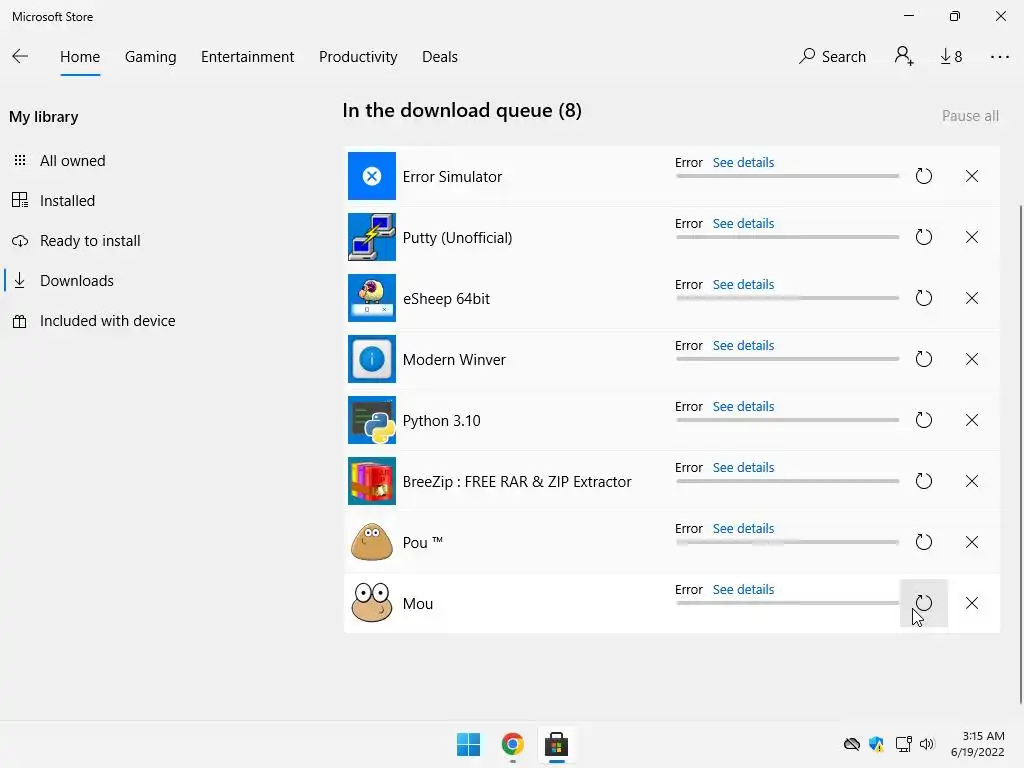Open the Python 3.10 app icon

point(372,420)
